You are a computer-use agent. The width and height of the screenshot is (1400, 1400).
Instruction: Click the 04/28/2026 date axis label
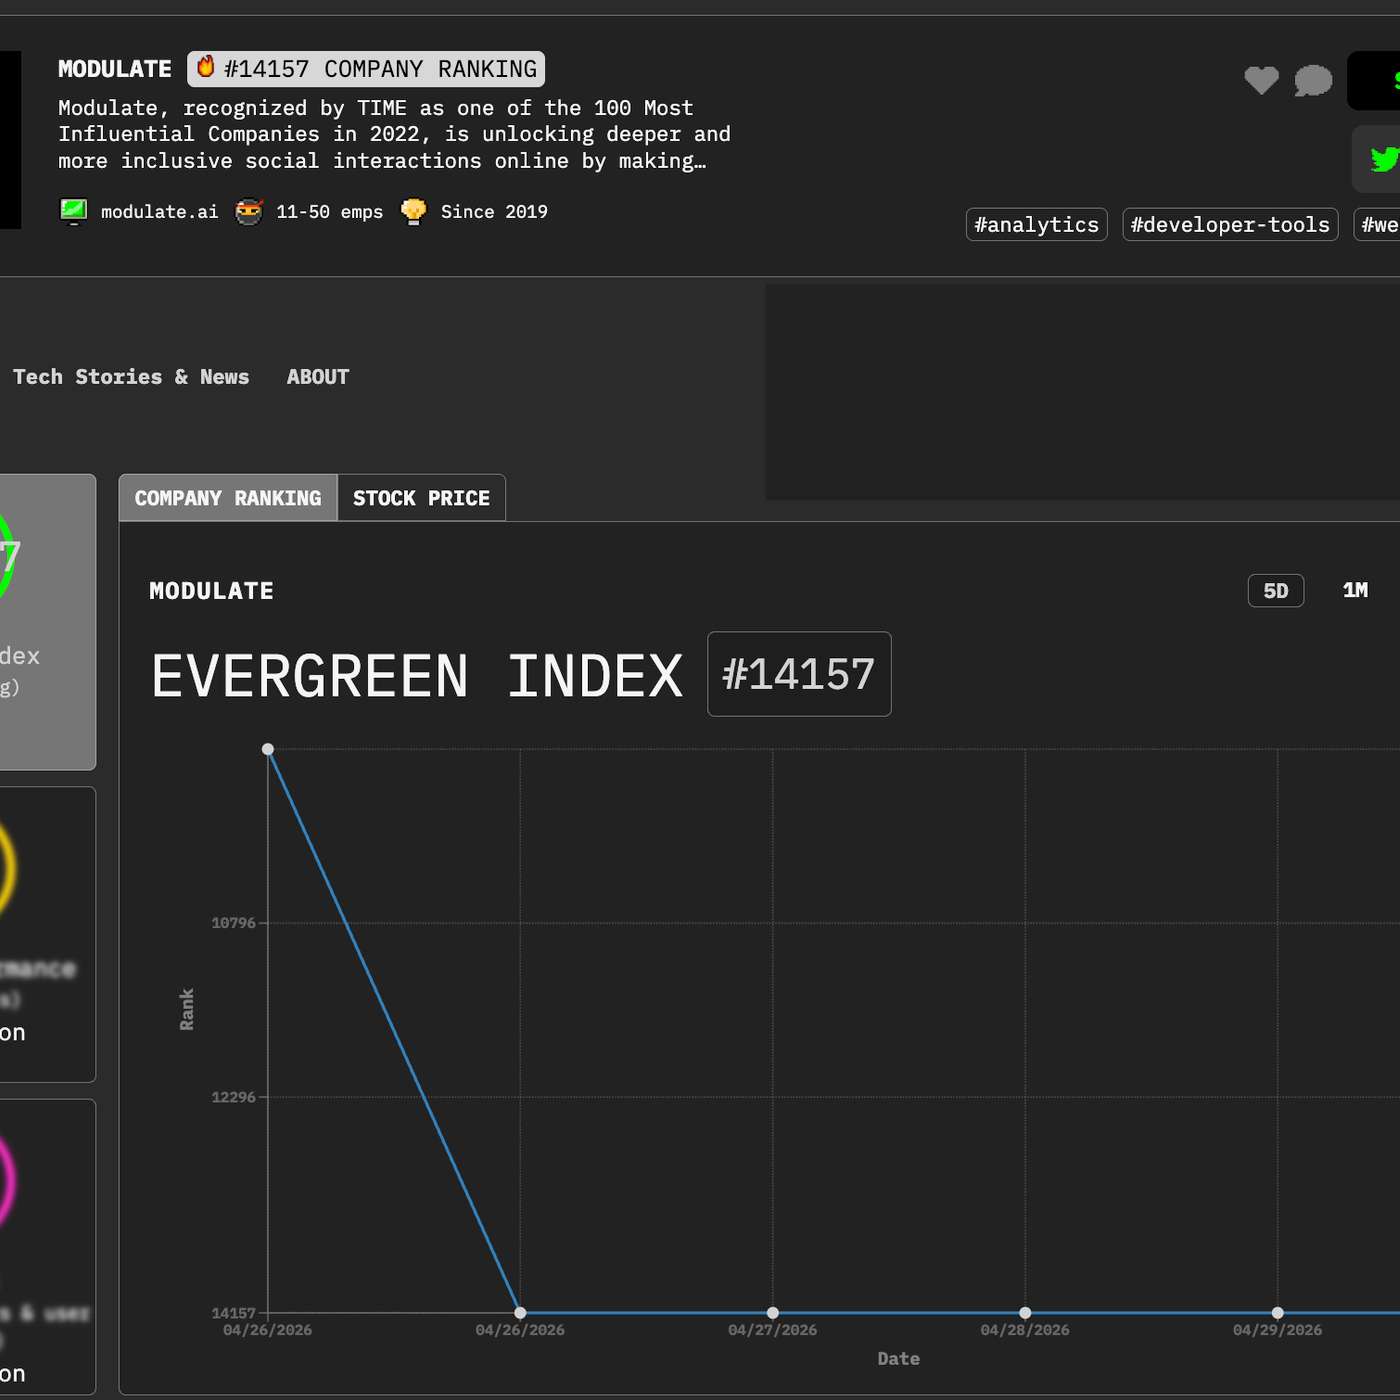pyautogui.click(x=1025, y=1330)
